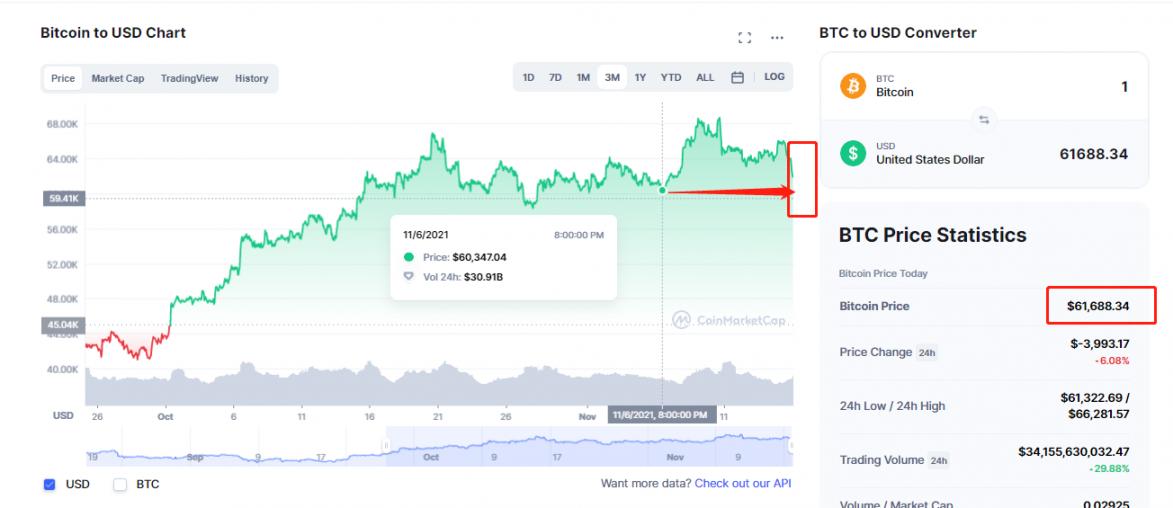Select the YTD time range

(671, 77)
